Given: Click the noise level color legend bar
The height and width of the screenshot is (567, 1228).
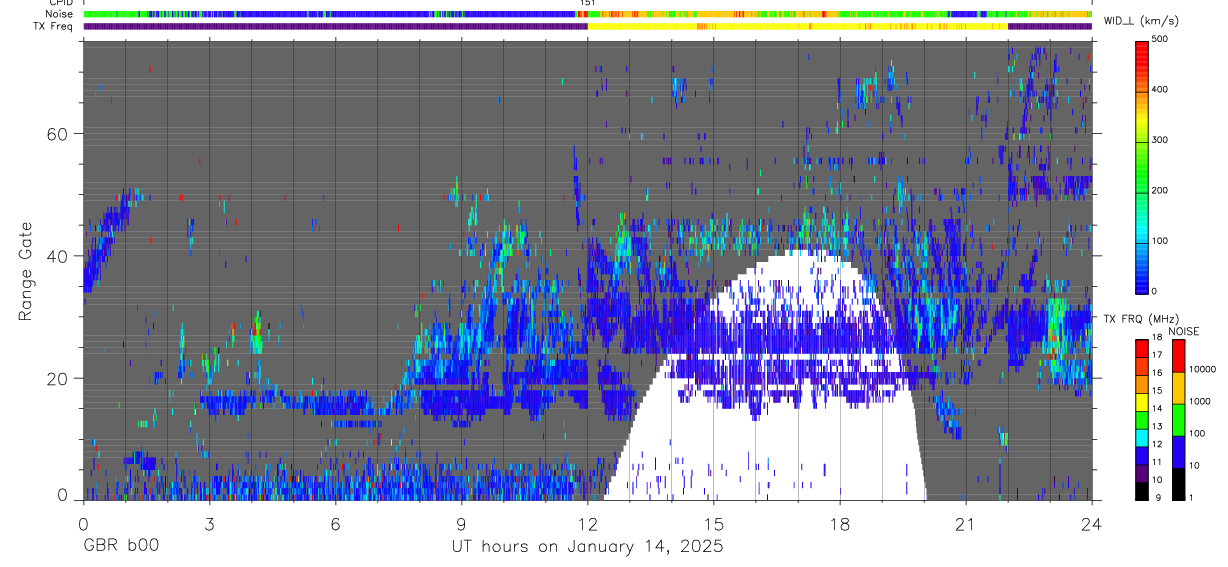Looking at the screenshot, I should 1177,419.
